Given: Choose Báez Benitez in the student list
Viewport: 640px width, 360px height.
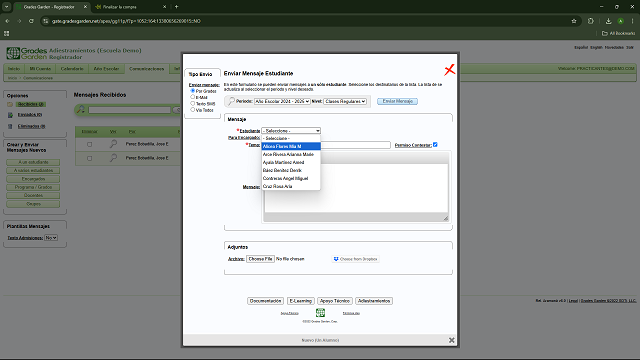Looking at the screenshot, I should pyautogui.click(x=291, y=170).
